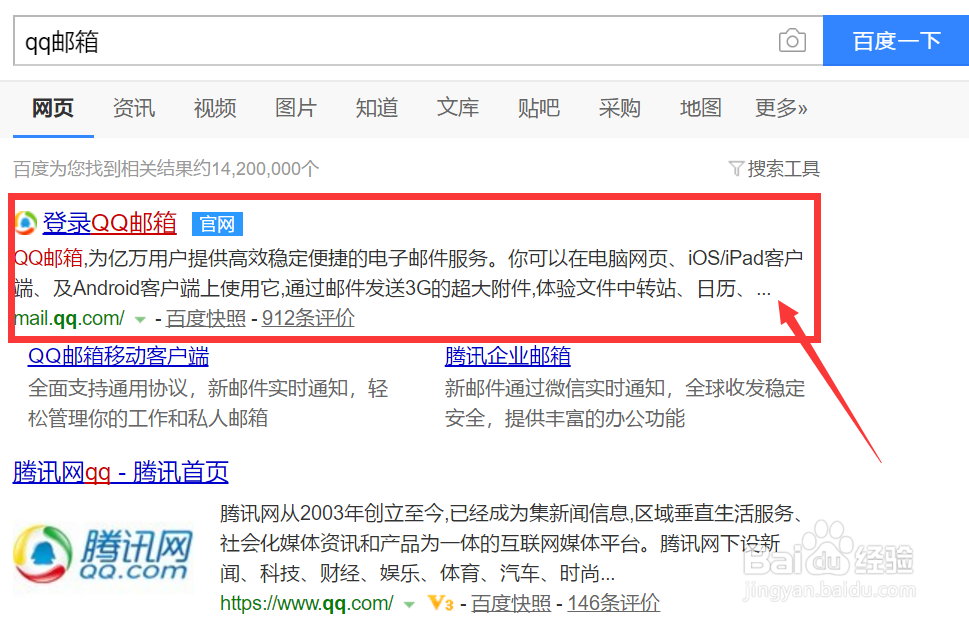Expand the arrow next to mail.qq.com/
The image size is (969, 623).
[x=140, y=320]
